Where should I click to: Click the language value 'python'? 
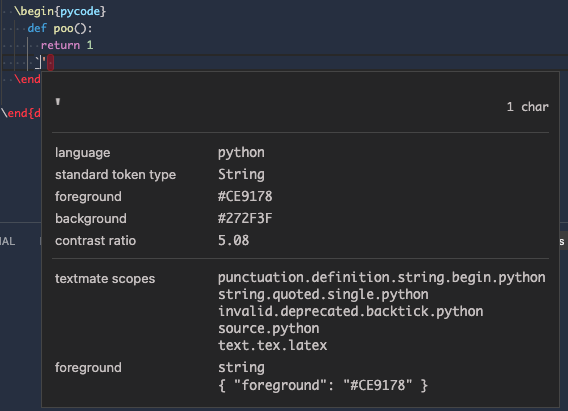tap(241, 153)
